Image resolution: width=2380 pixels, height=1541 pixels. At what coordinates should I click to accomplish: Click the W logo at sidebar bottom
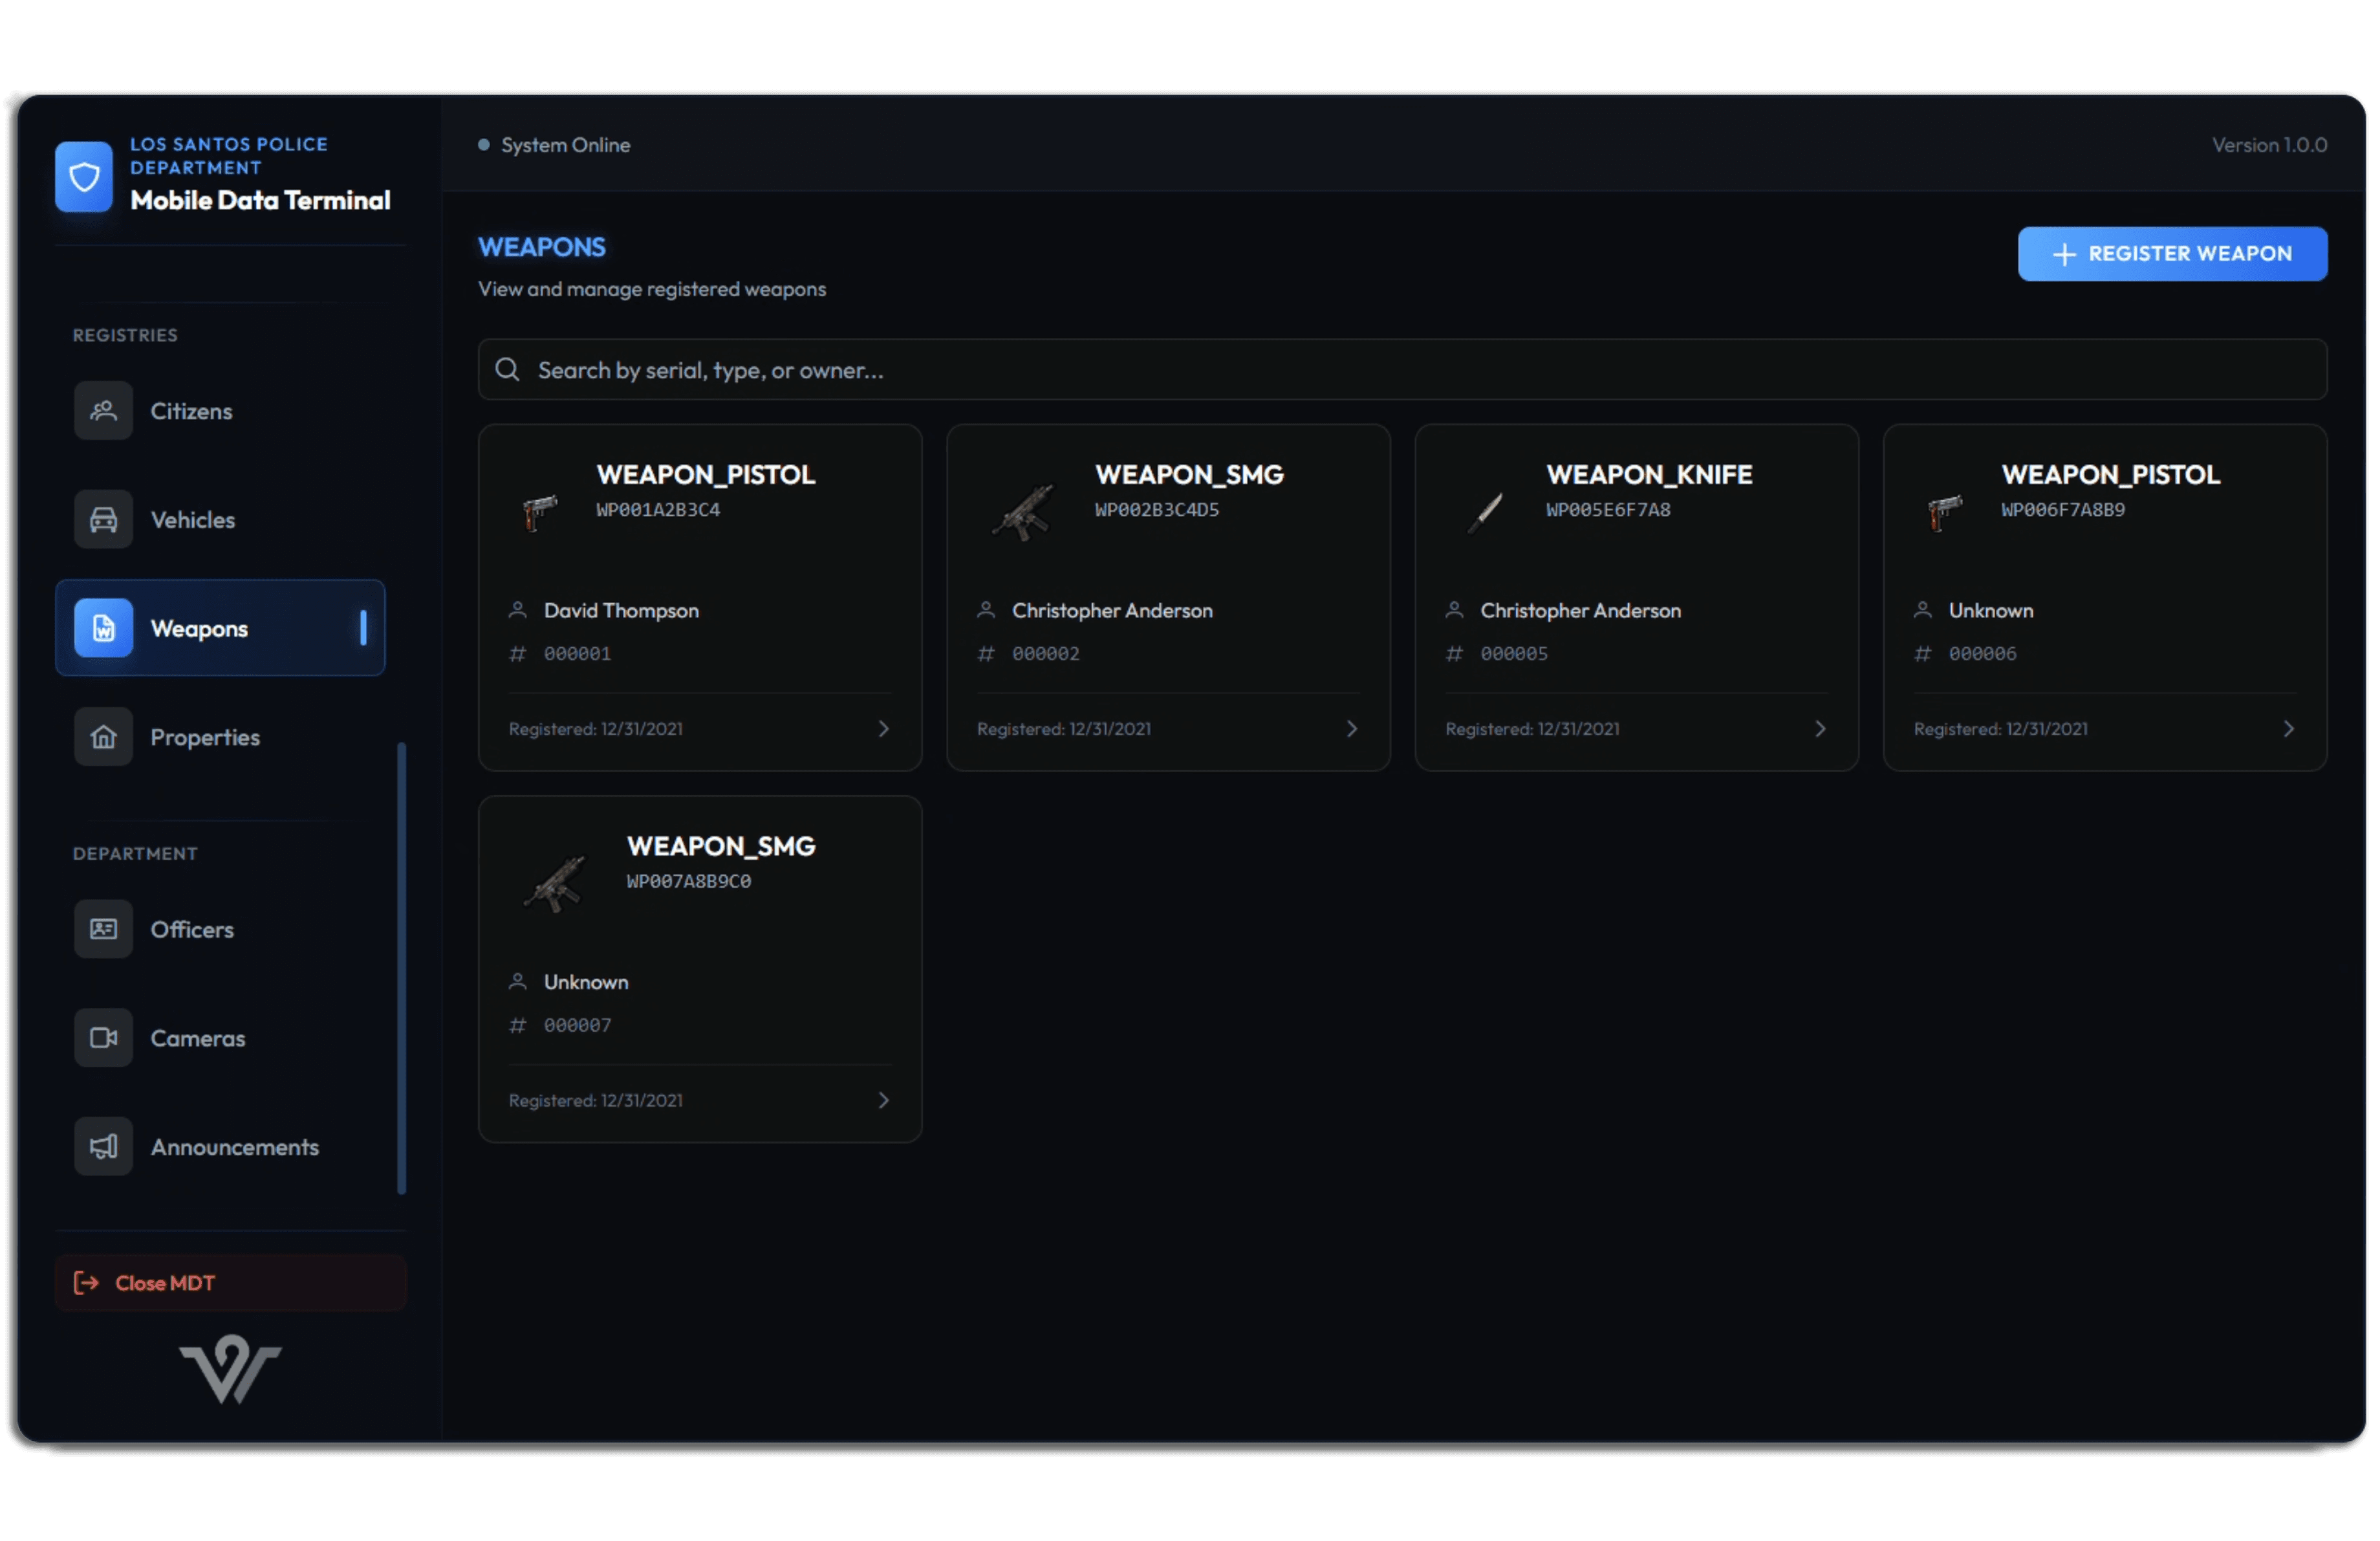[231, 1370]
